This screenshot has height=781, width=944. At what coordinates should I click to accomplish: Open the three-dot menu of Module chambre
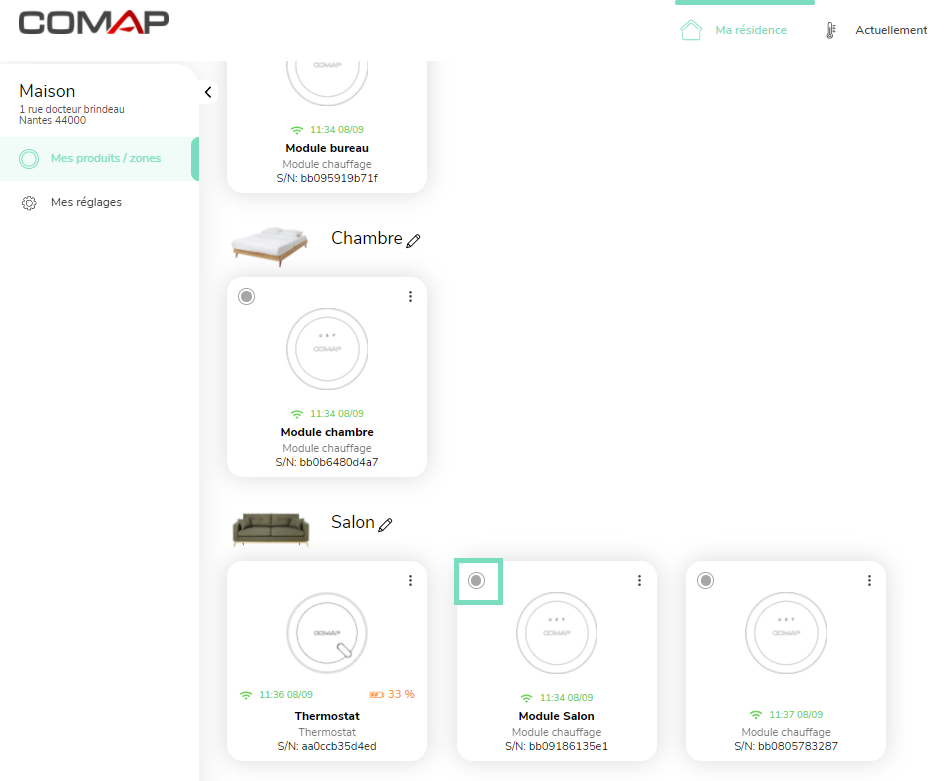411,296
